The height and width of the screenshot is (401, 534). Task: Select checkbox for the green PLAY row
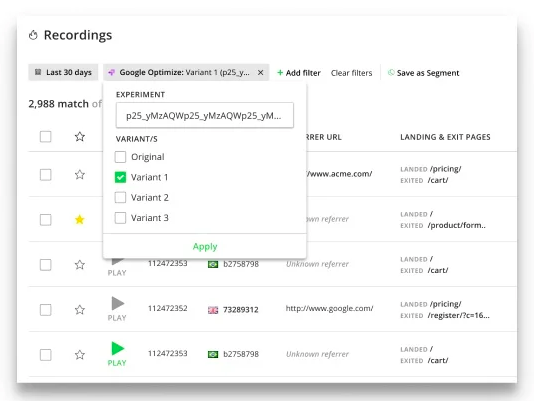pos(46,355)
